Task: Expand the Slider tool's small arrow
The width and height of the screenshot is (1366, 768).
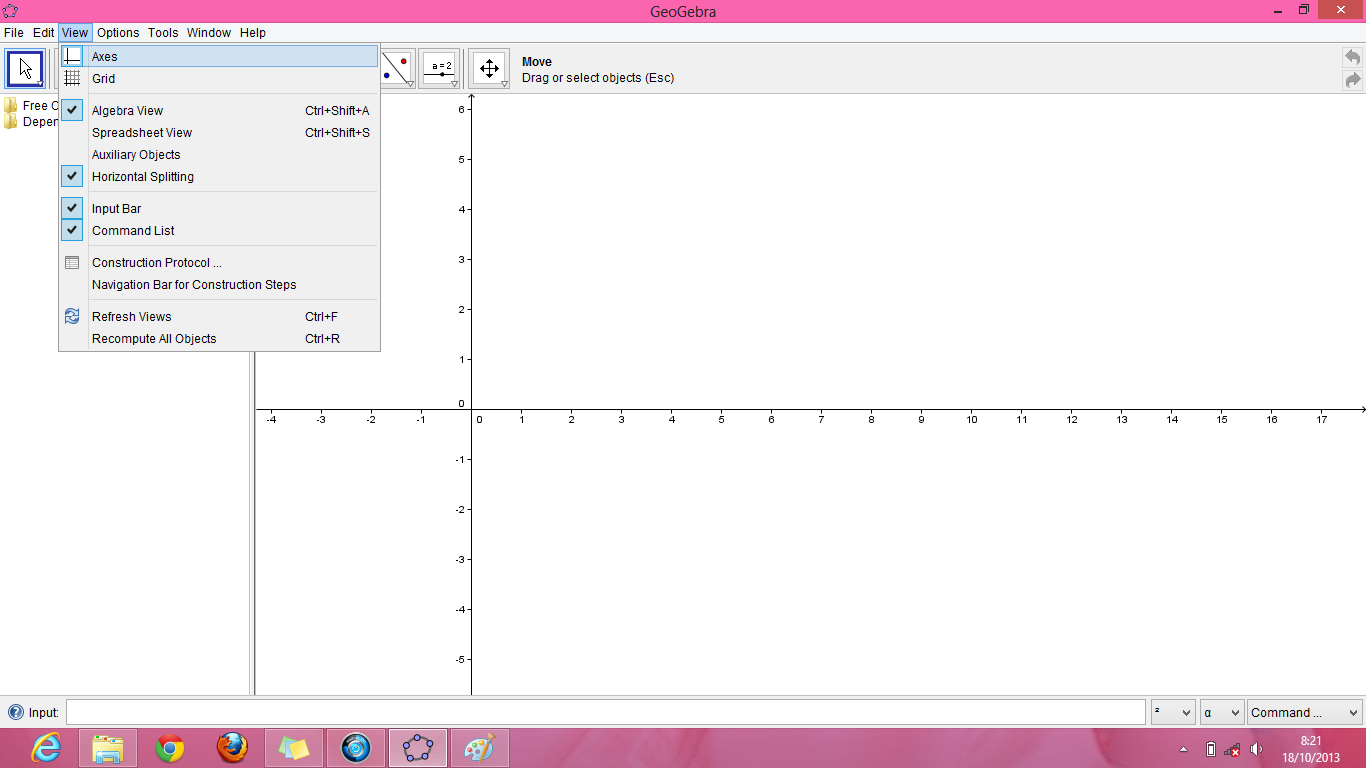Action: coord(455,85)
